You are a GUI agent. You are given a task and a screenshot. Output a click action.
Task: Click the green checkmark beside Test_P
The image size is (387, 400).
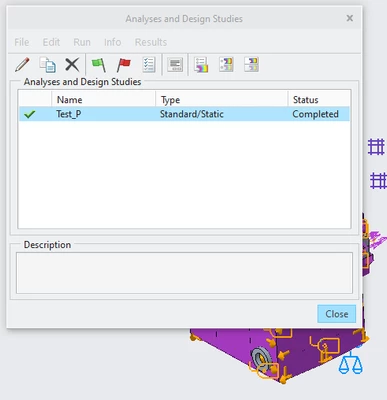[x=30, y=114]
